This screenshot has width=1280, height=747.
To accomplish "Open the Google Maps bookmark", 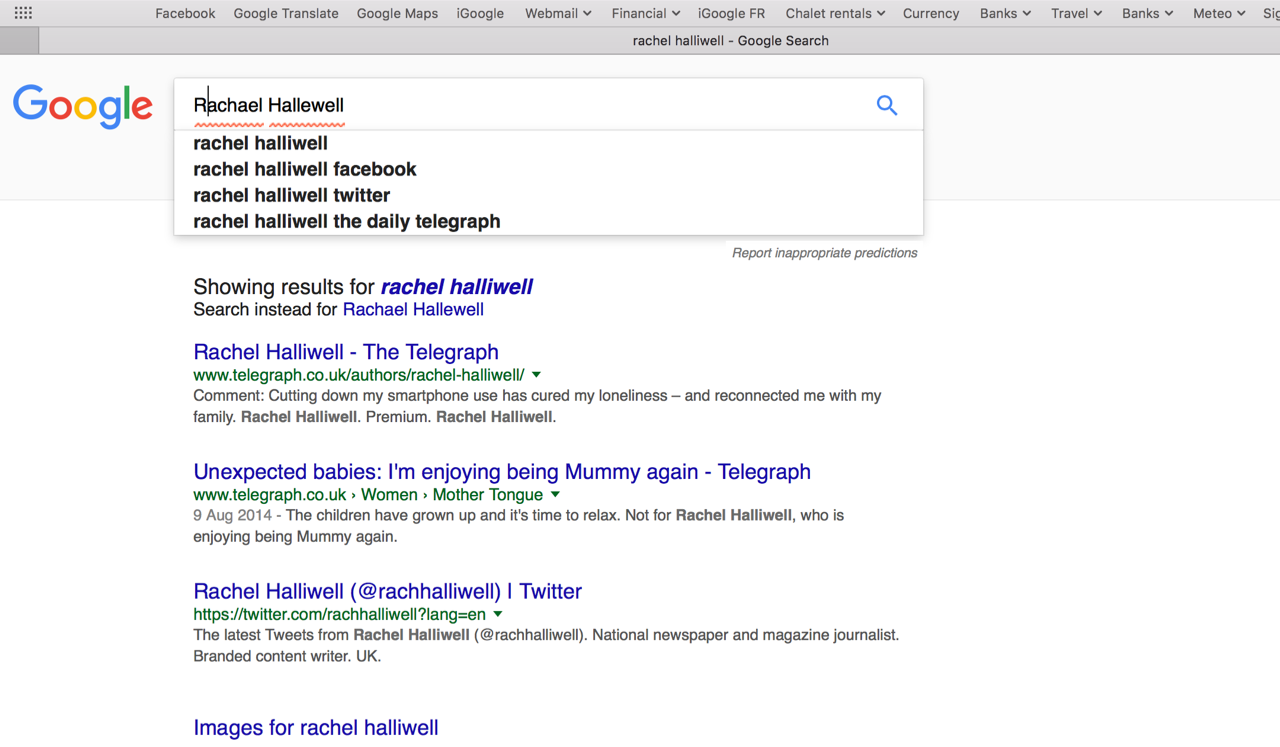I will click(x=397, y=13).
